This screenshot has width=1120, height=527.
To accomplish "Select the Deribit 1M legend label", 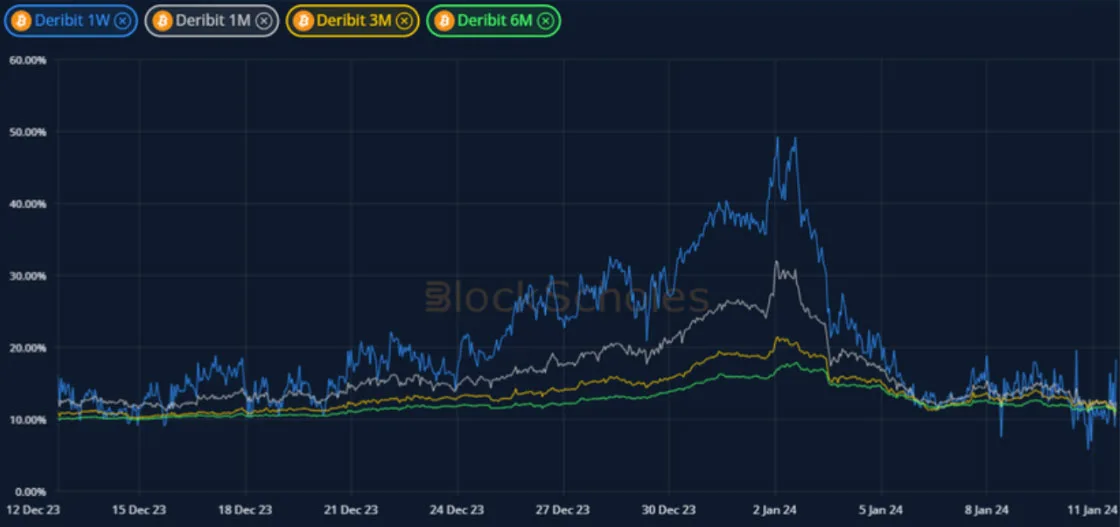I will pos(213,21).
